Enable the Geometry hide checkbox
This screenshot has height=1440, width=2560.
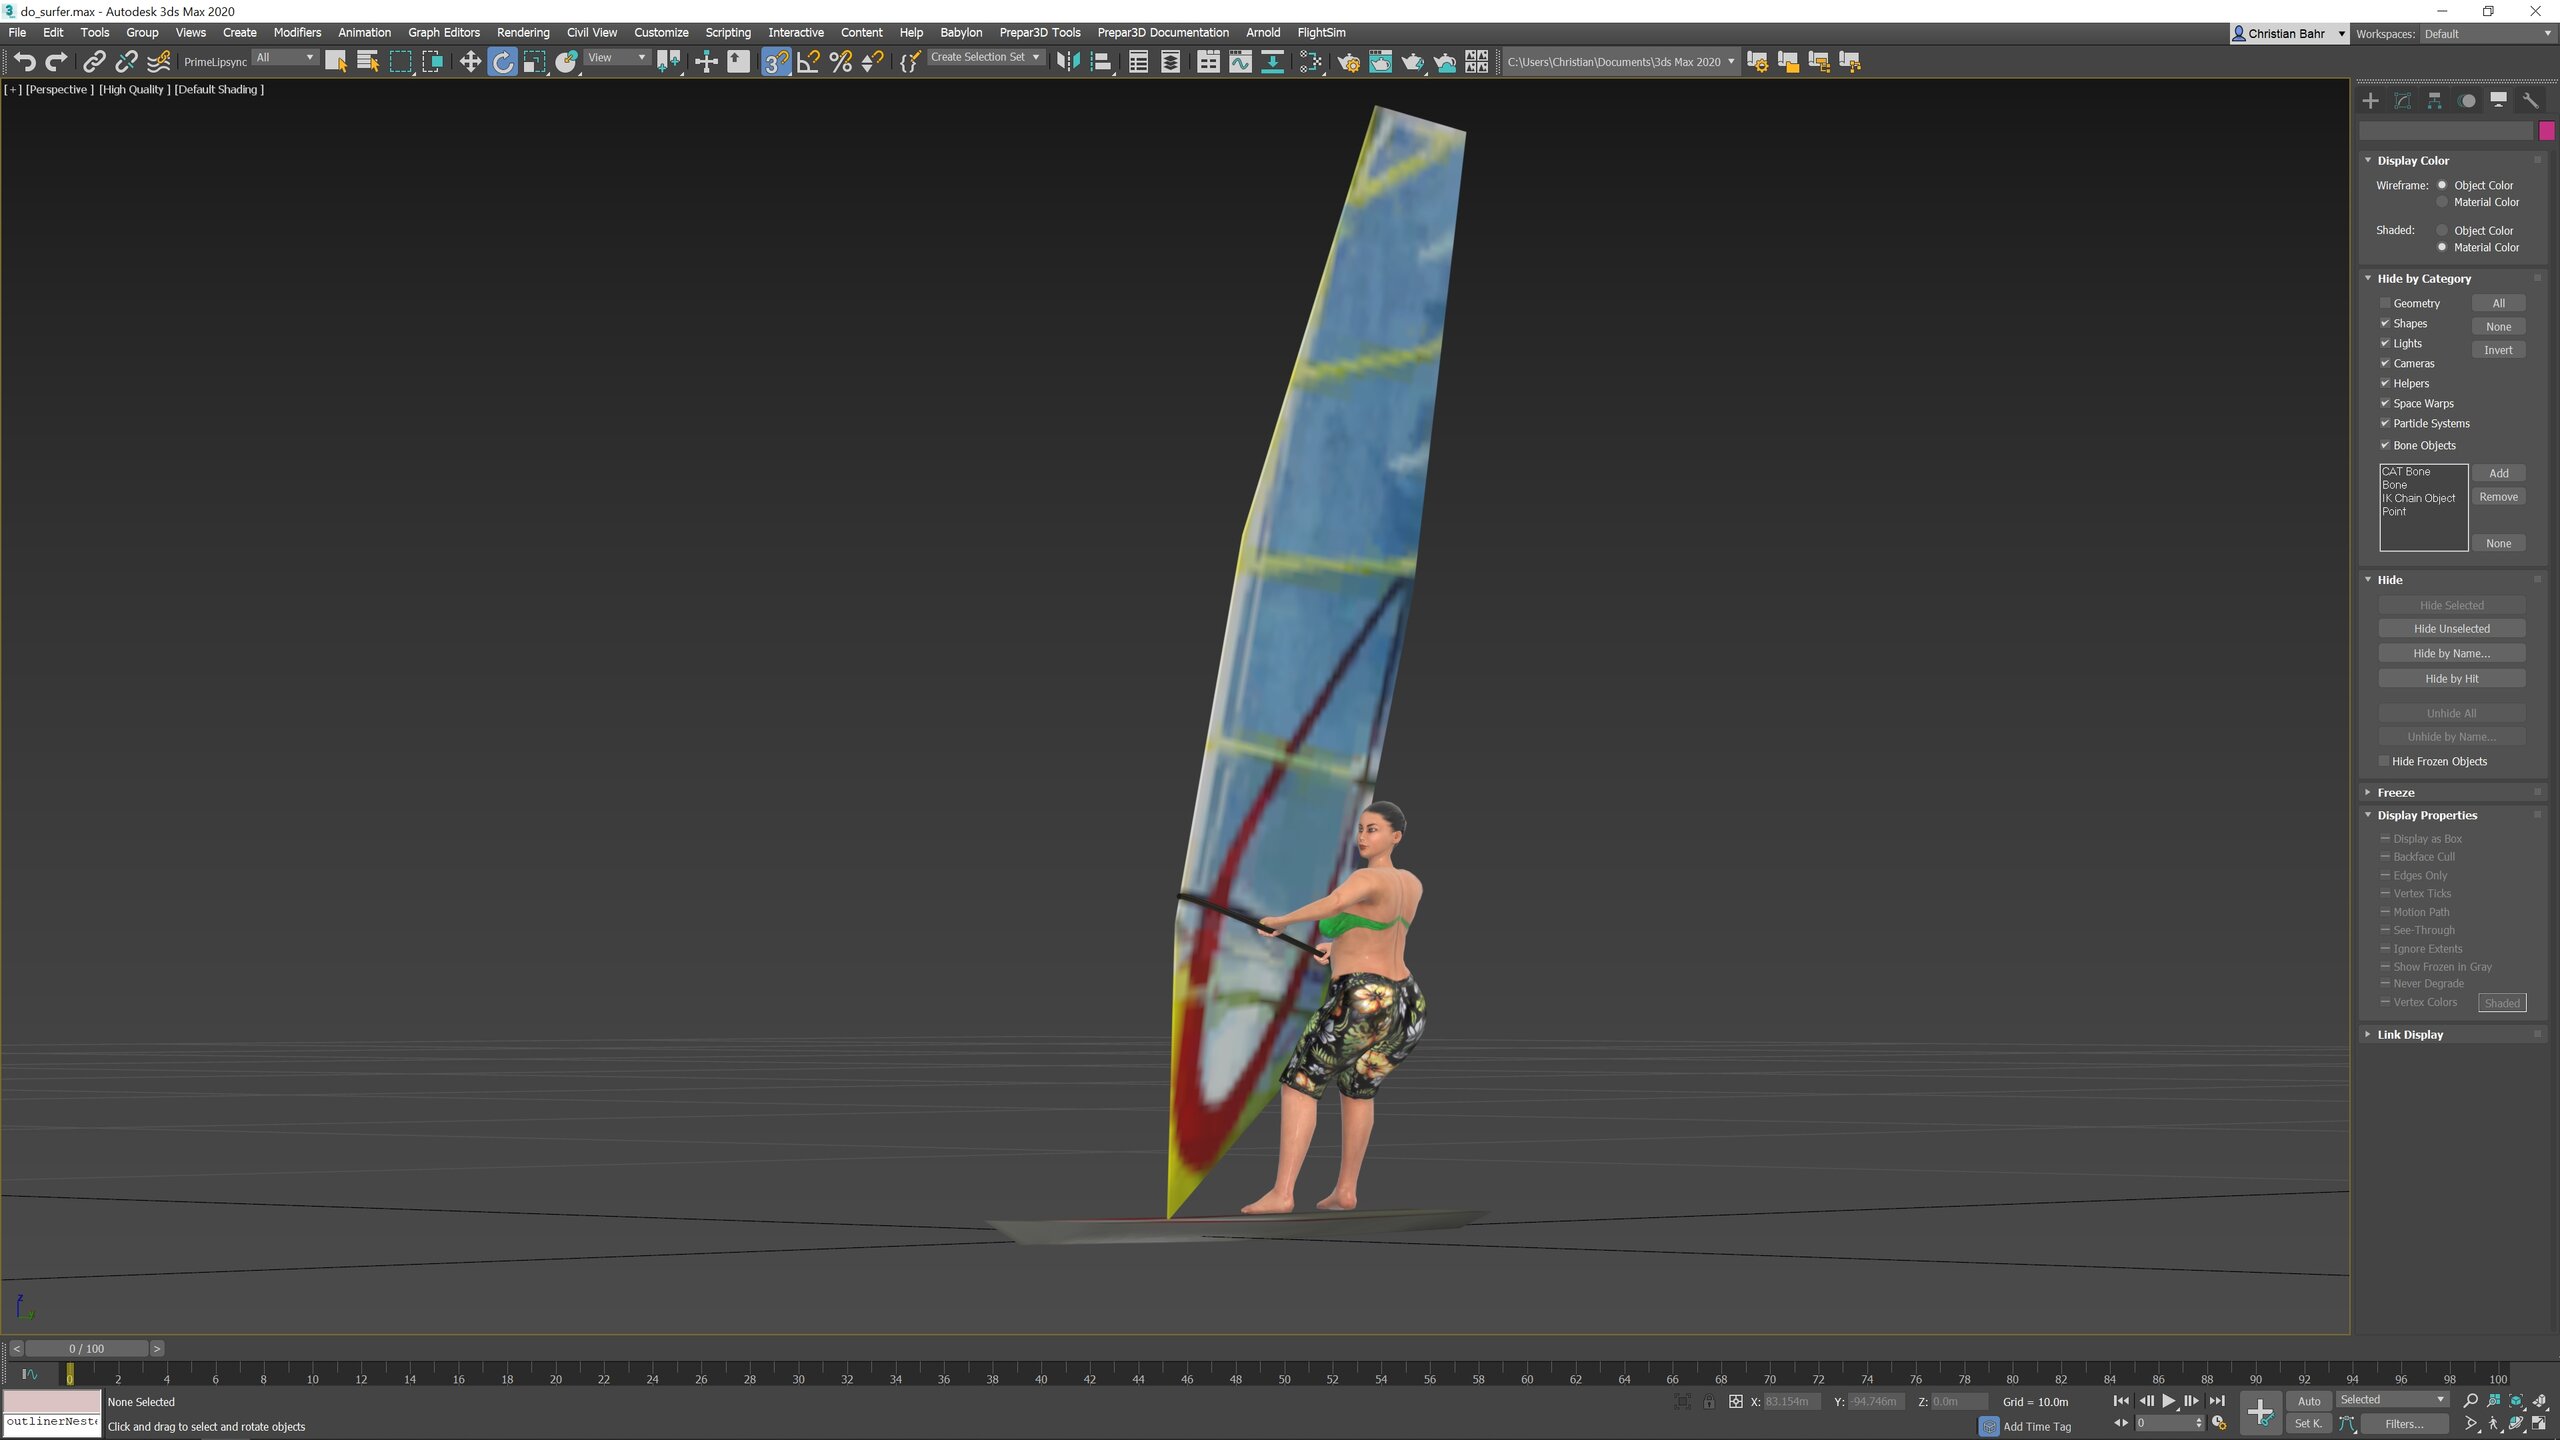2385,303
